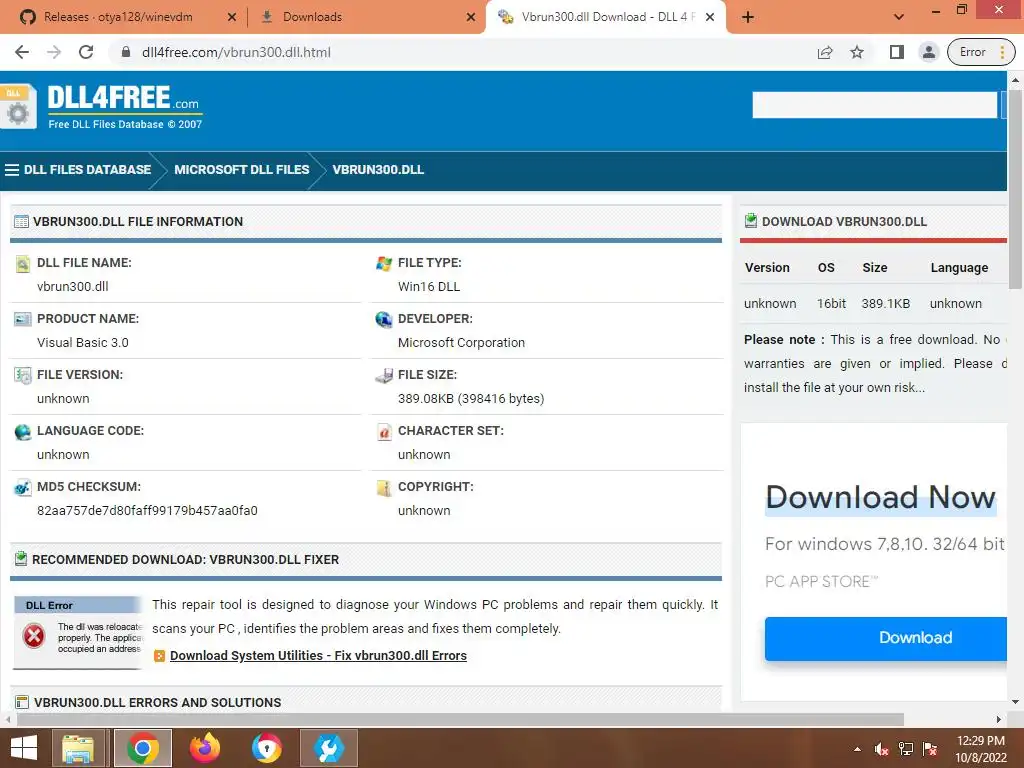Click the 389.08KB (398416 bytes) value
This screenshot has height=768, width=1024.
(471, 399)
